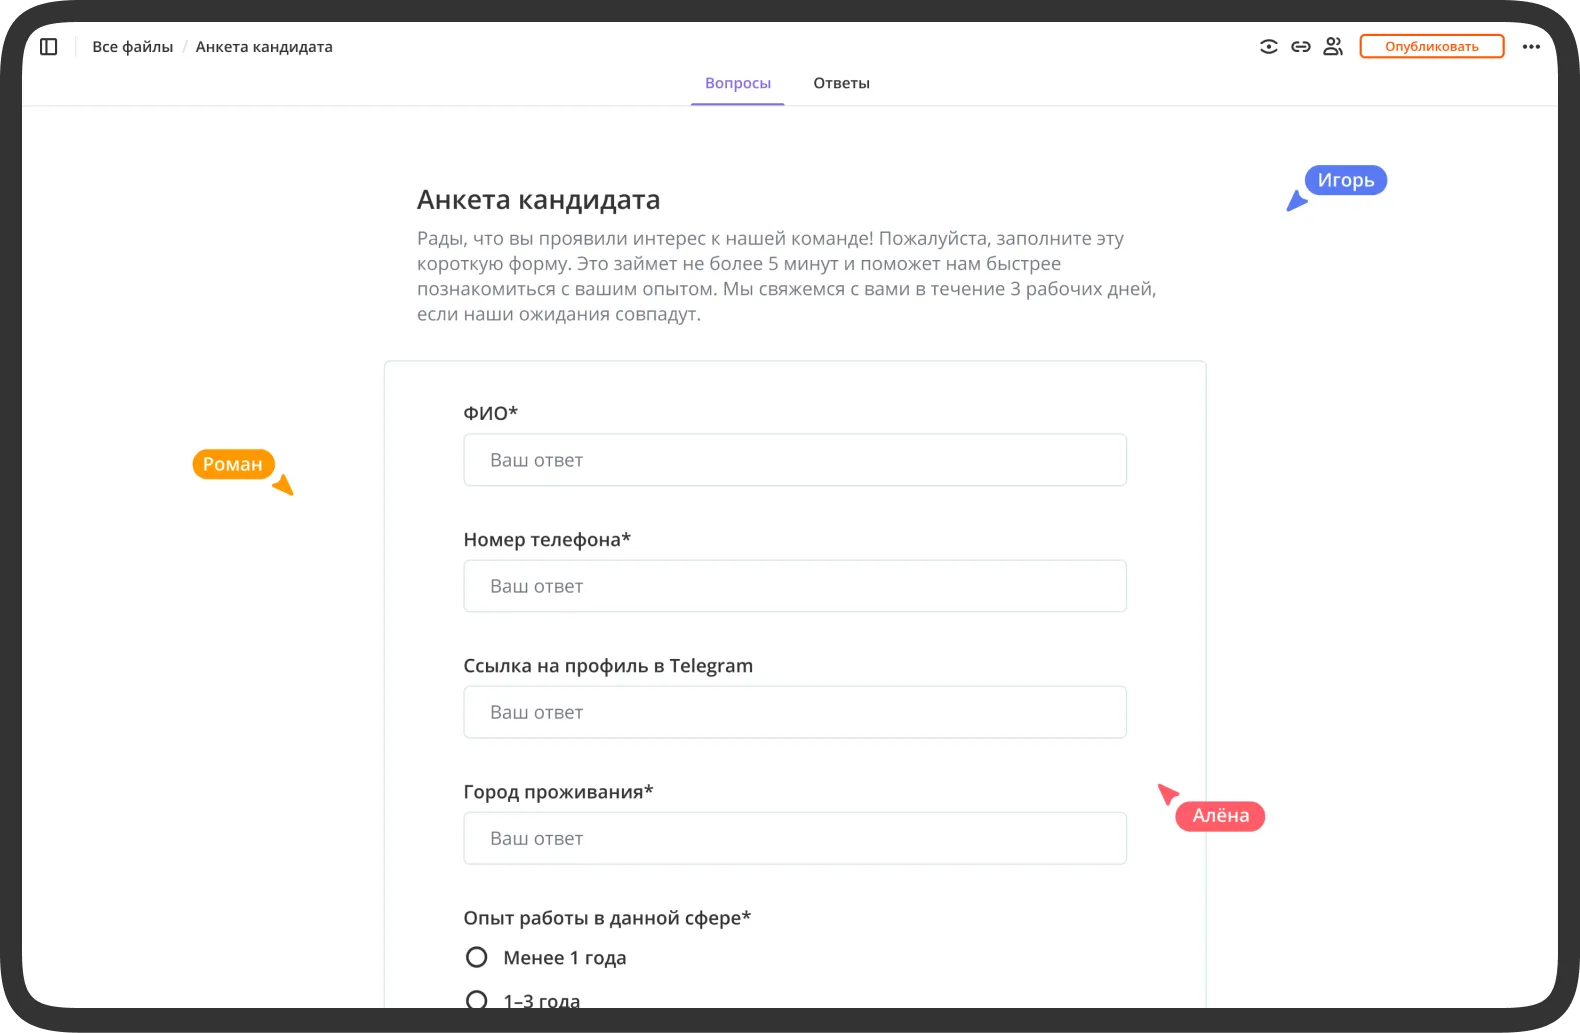Click the preview eye icon
Viewport: 1580px width, 1033px height.
tap(1268, 47)
